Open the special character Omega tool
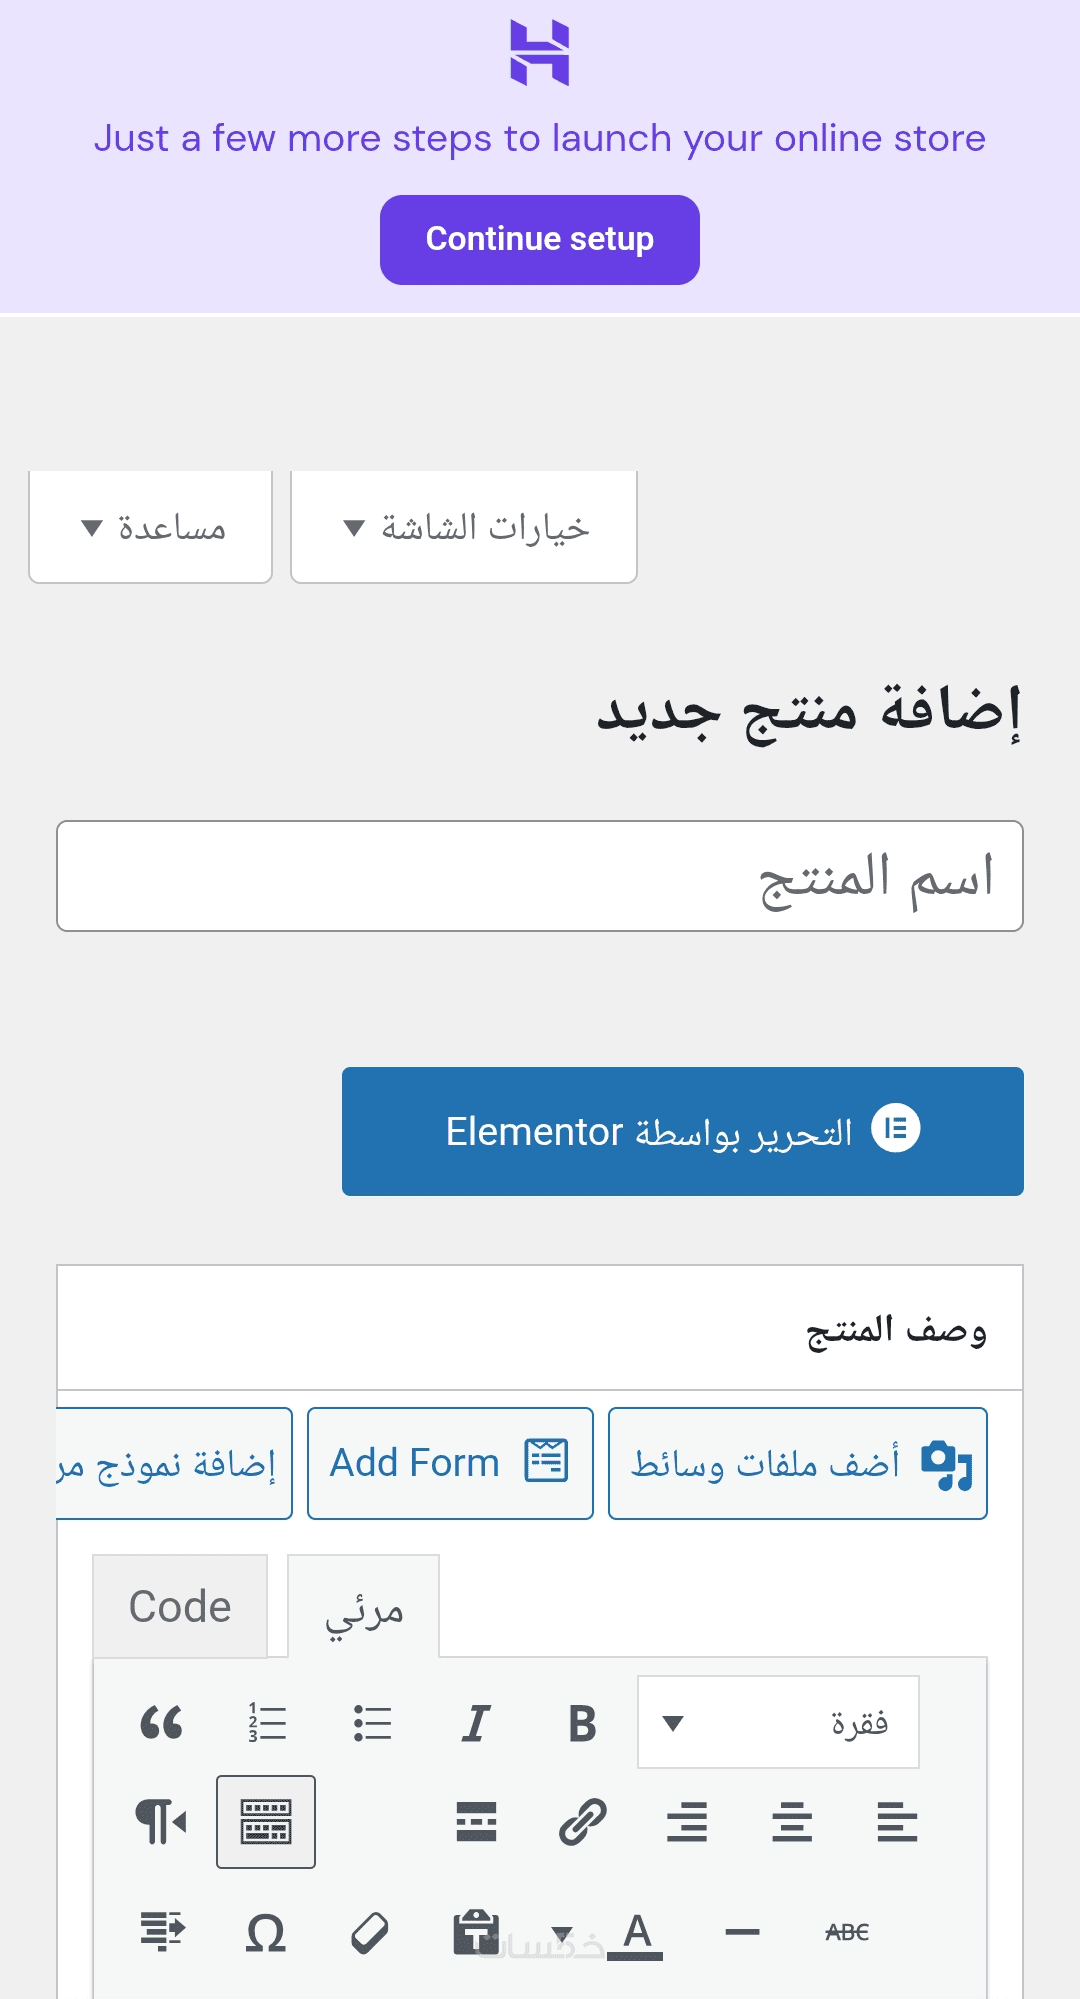Viewport: 1080px width, 1999px height. pos(266,1932)
